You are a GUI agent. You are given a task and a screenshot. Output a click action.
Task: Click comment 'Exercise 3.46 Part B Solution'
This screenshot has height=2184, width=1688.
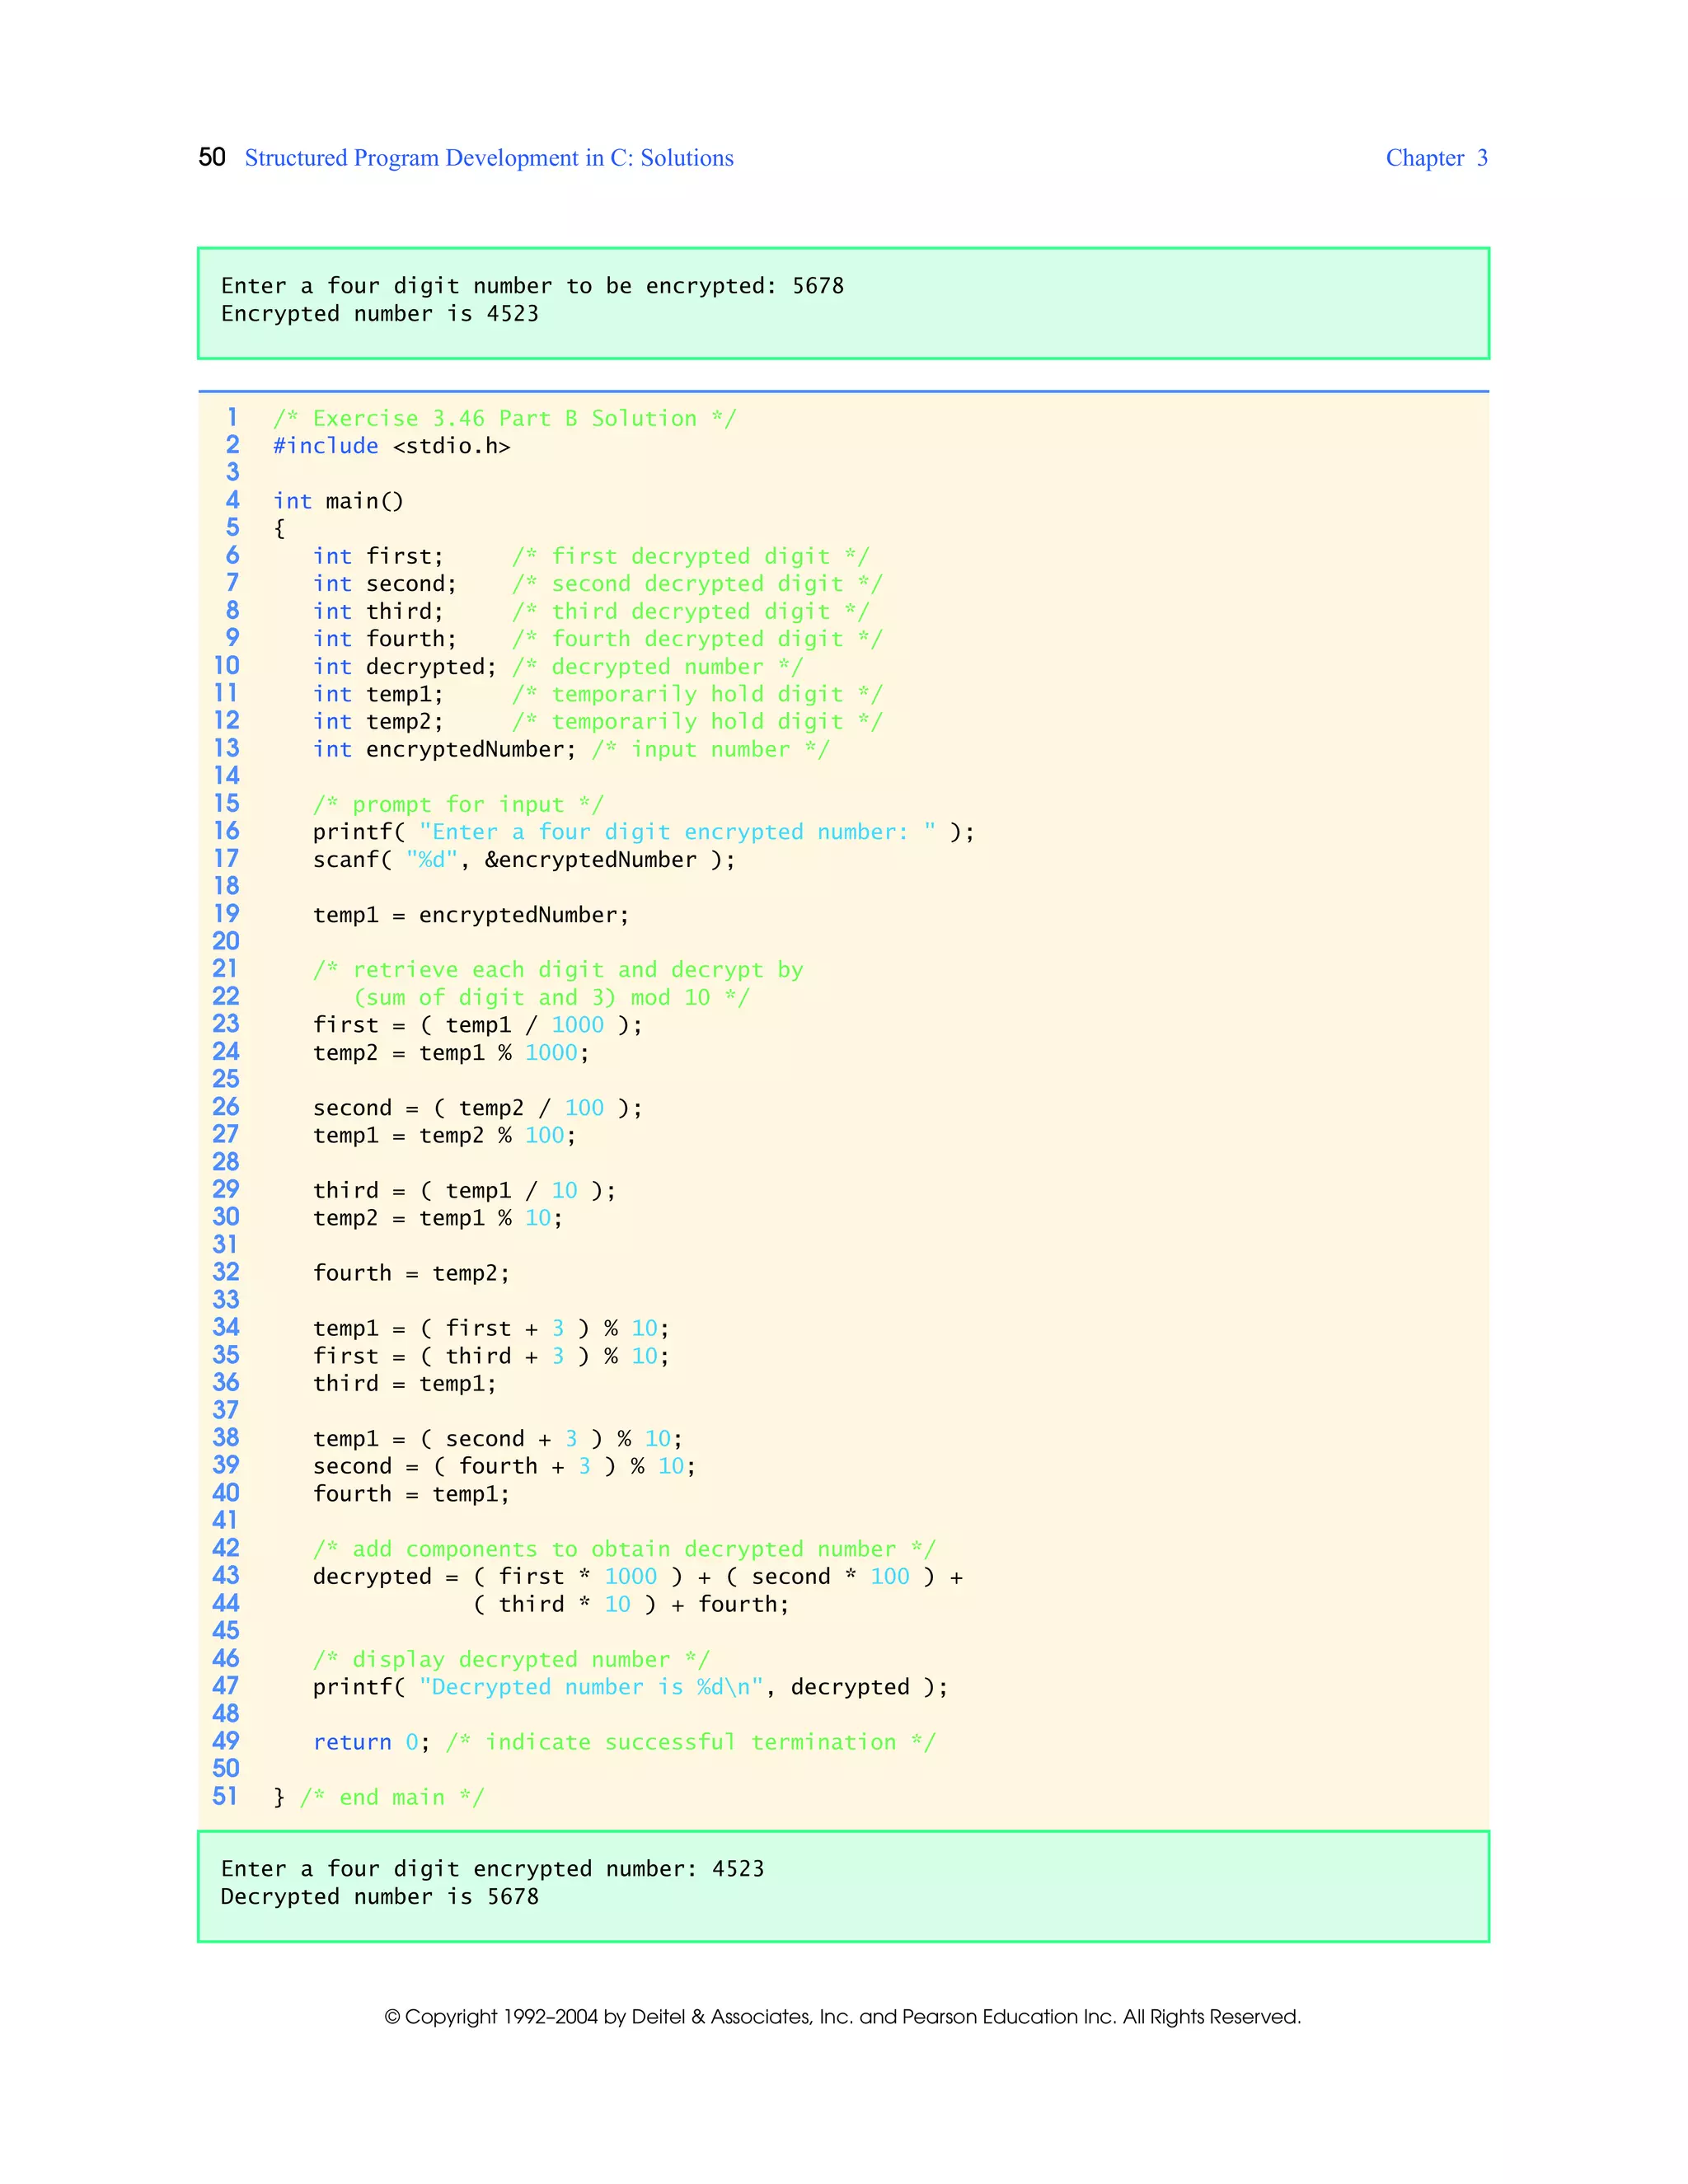505,419
